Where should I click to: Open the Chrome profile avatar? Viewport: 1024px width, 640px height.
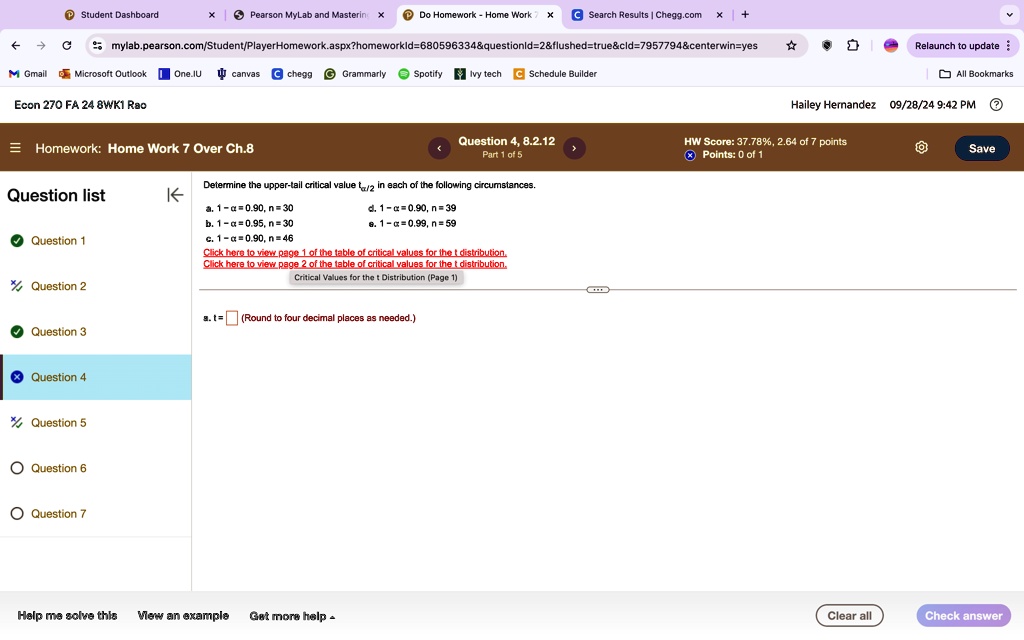[891, 46]
